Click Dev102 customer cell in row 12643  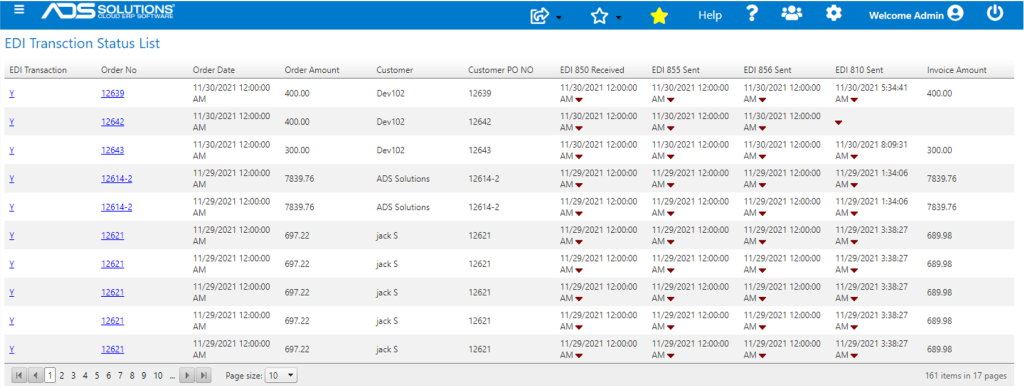point(391,150)
